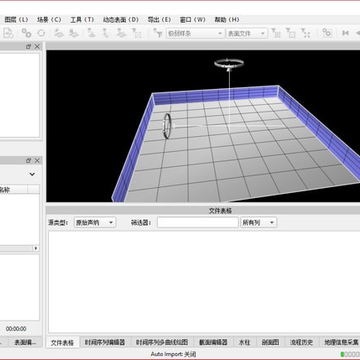Click the right arrow of the left panel scrollbar
360x360 pixels.
36,248
